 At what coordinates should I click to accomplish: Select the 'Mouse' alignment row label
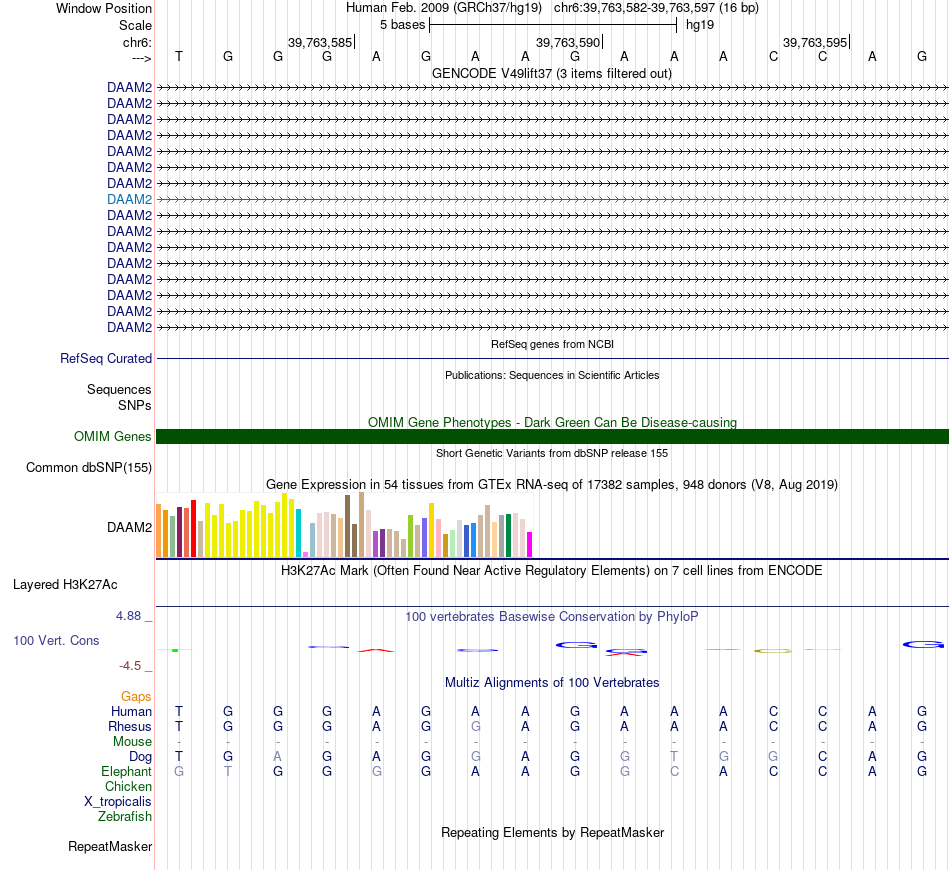click(x=132, y=742)
